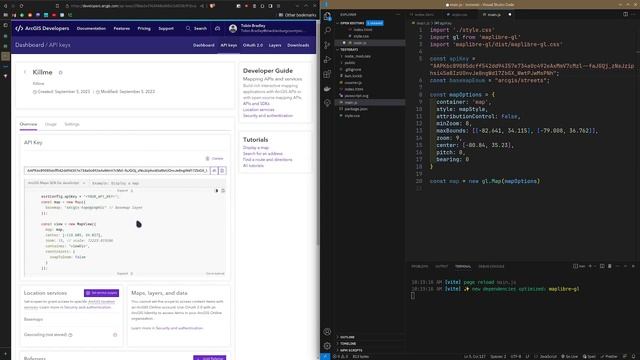
Task: Switch to DEBUG CONSOLE tab in panel
Action: (x=491, y=267)
